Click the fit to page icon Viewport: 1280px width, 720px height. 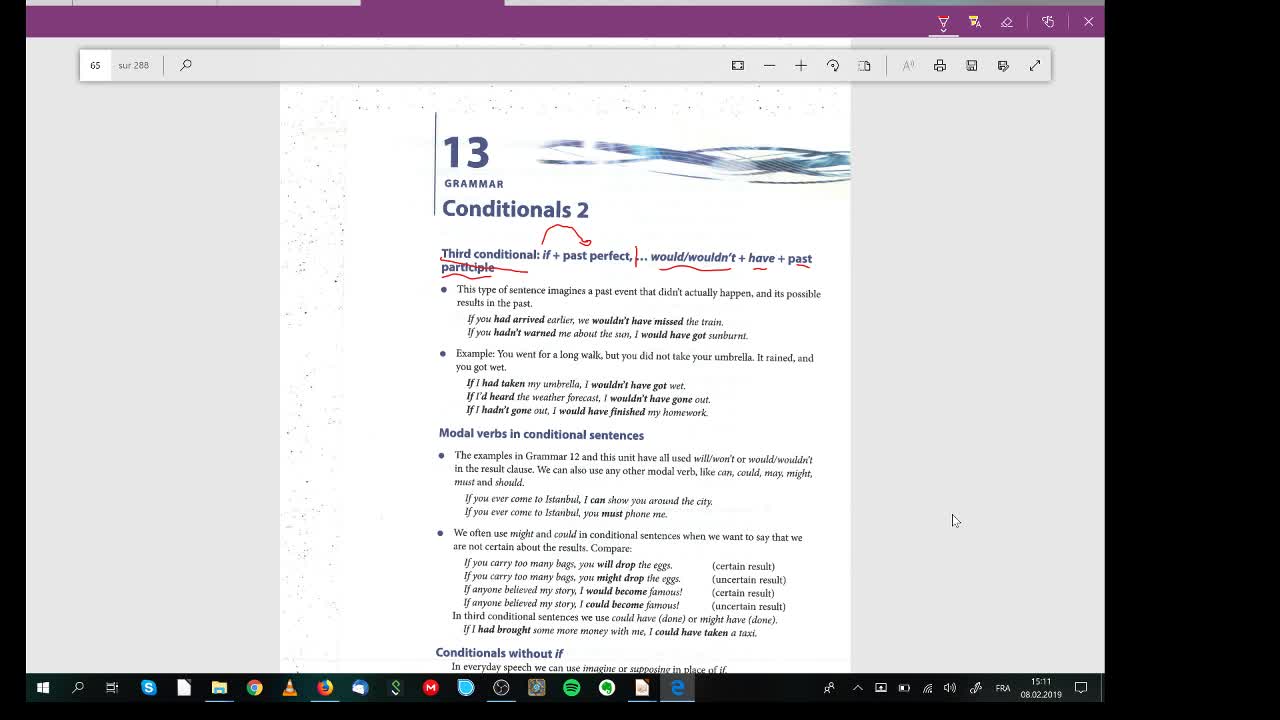pos(738,65)
